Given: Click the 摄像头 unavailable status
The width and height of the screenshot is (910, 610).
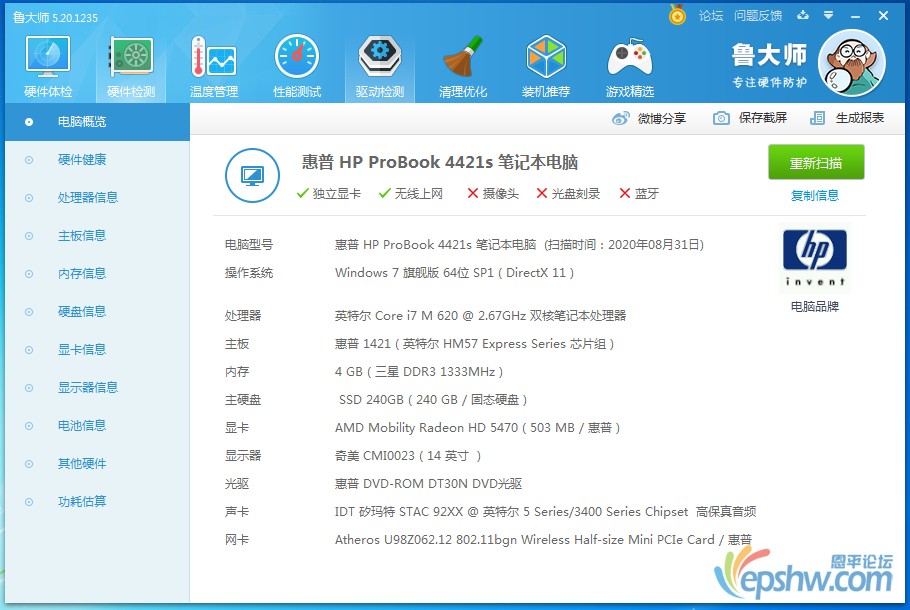Looking at the screenshot, I should pyautogui.click(x=493, y=194).
